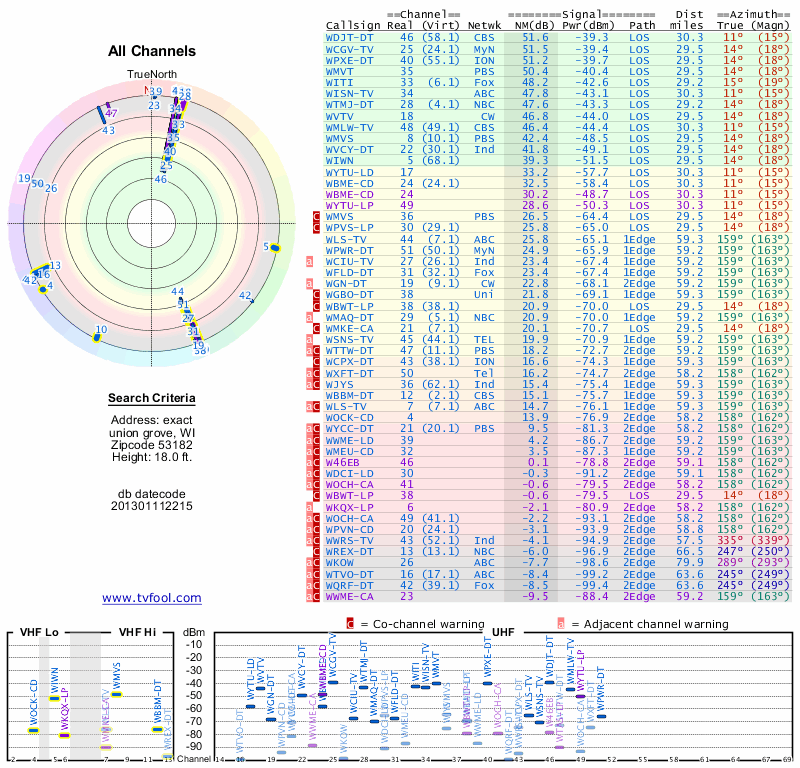
Task: Click the channel 50 label on the radar
Action: (x=37, y=183)
